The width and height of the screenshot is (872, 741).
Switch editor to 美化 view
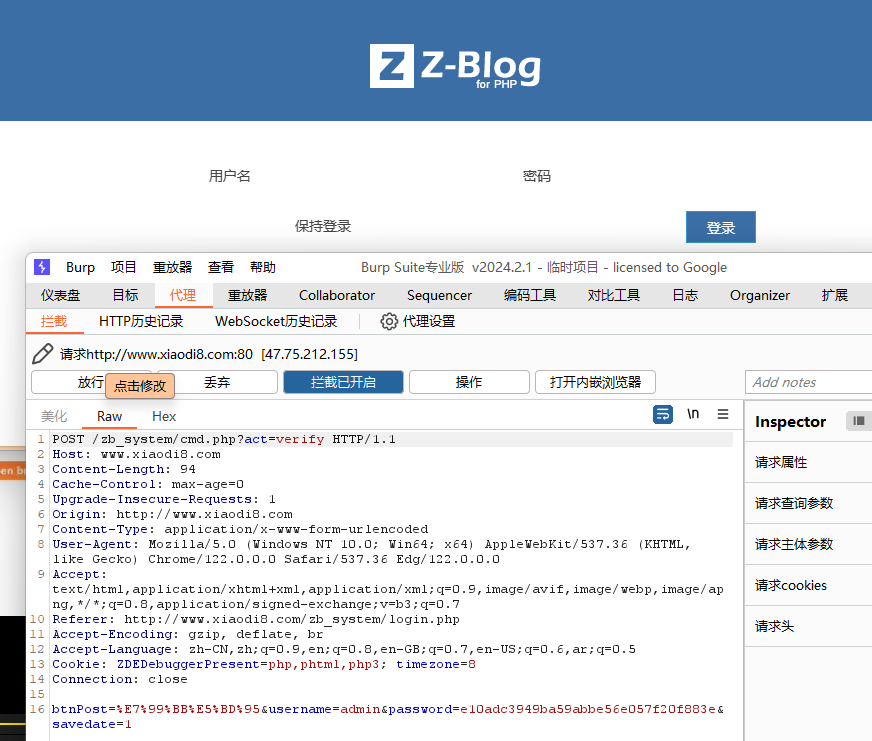click(x=54, y=416)
